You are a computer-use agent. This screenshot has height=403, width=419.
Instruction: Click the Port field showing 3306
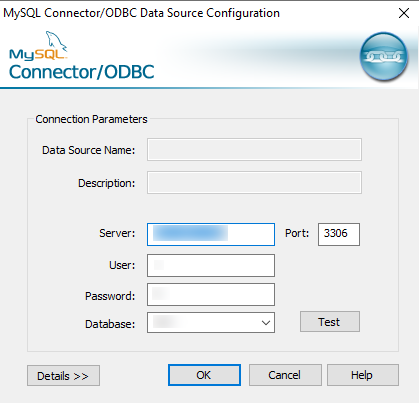[339, 235]
